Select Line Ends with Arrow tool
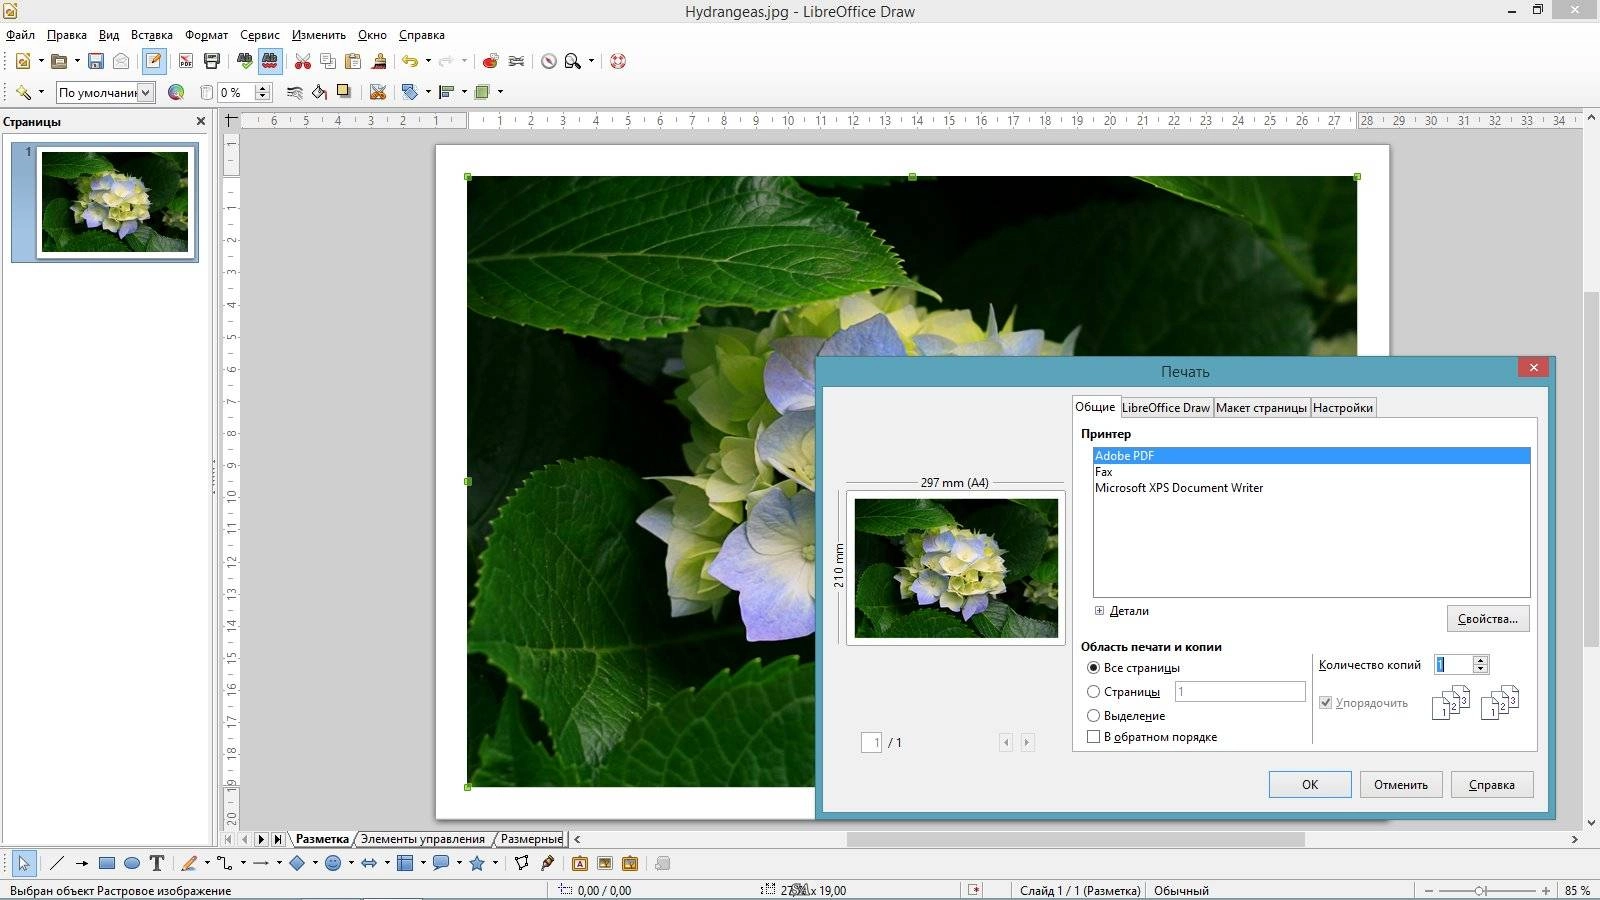 click(x=82, y=863)
